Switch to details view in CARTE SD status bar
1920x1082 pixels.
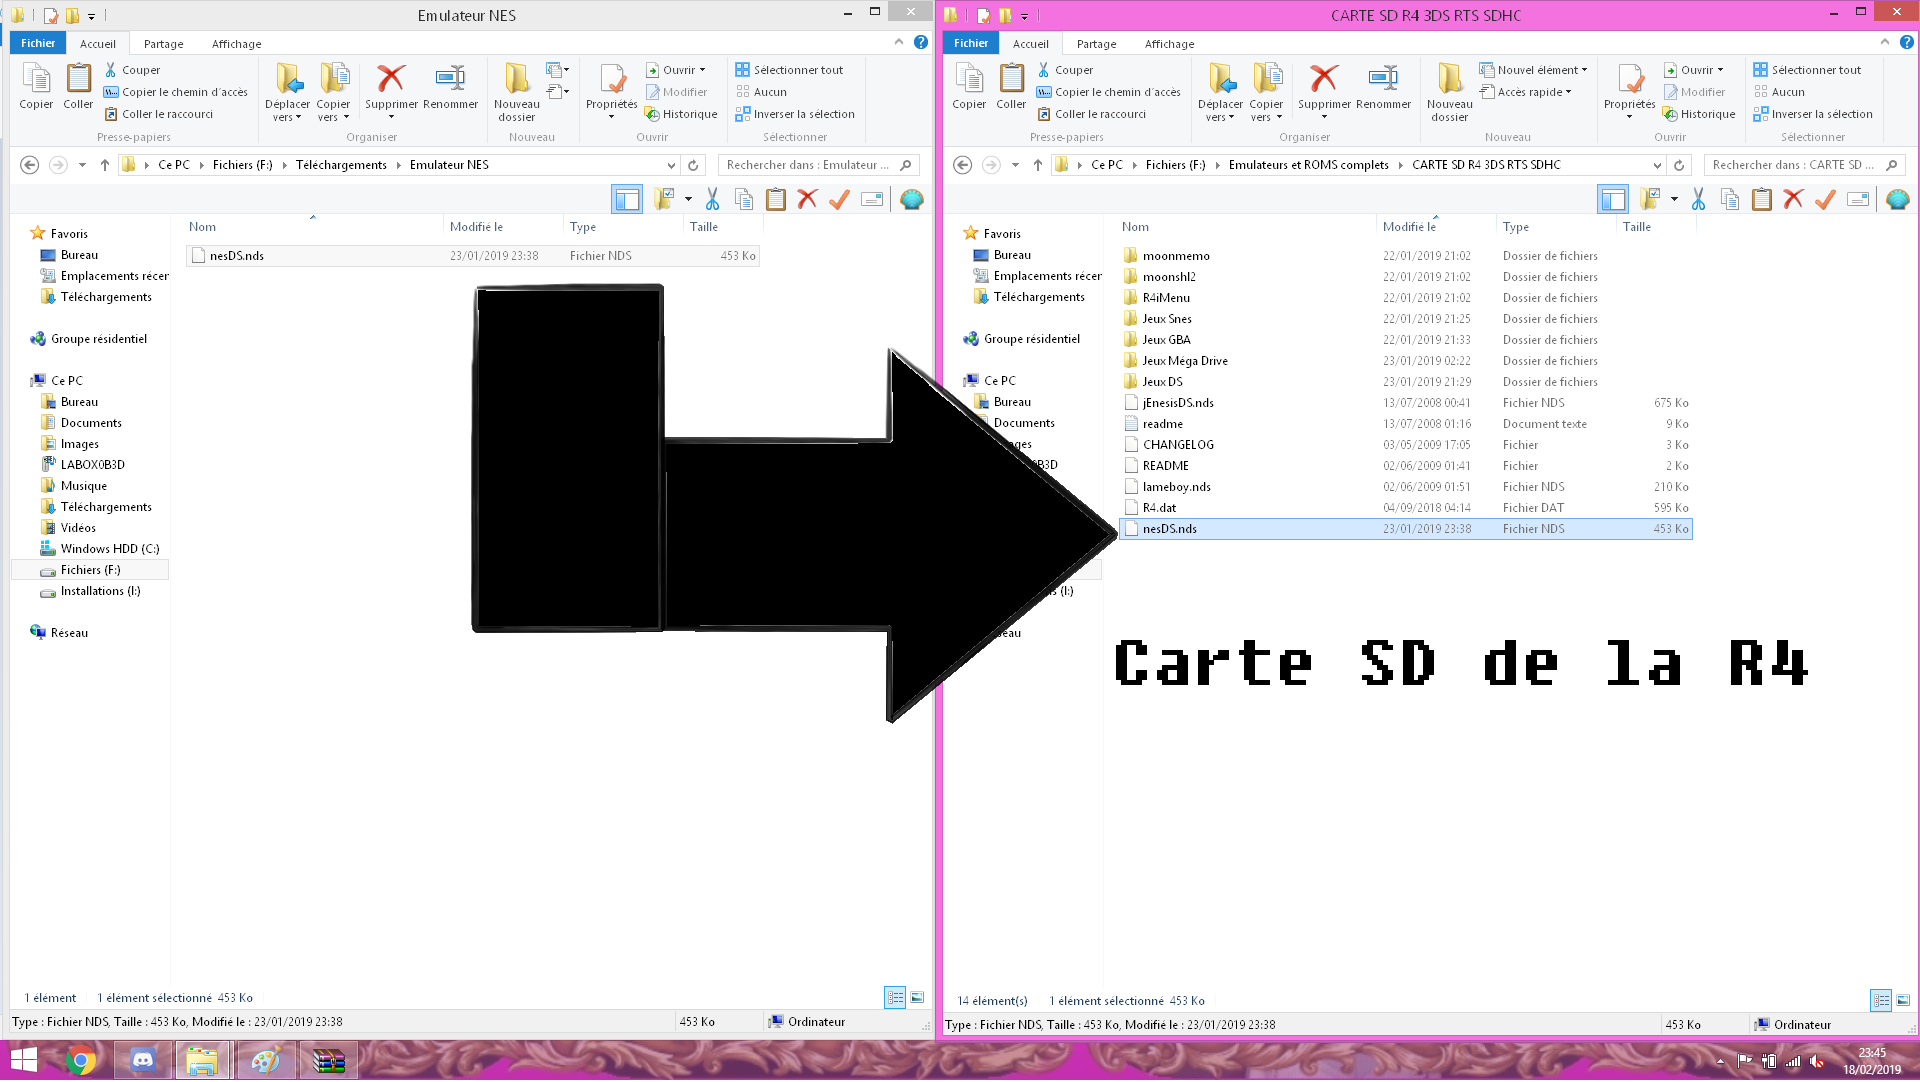[1881, 1001]
